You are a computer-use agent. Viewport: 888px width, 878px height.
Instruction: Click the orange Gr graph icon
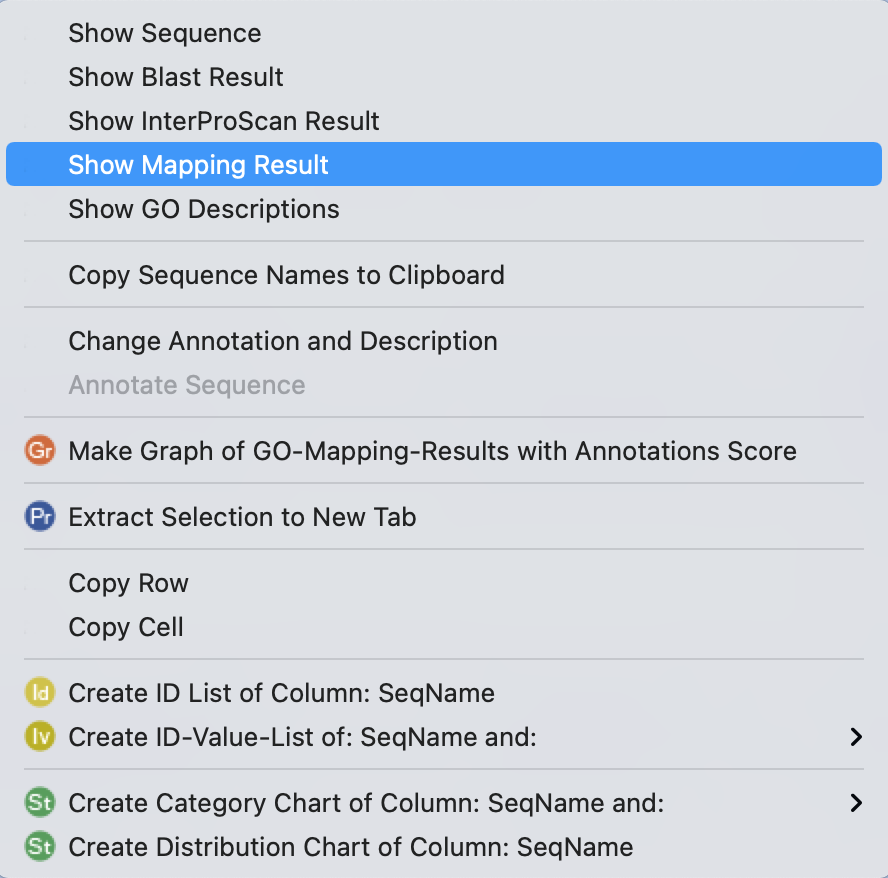[x=41, y=451]
